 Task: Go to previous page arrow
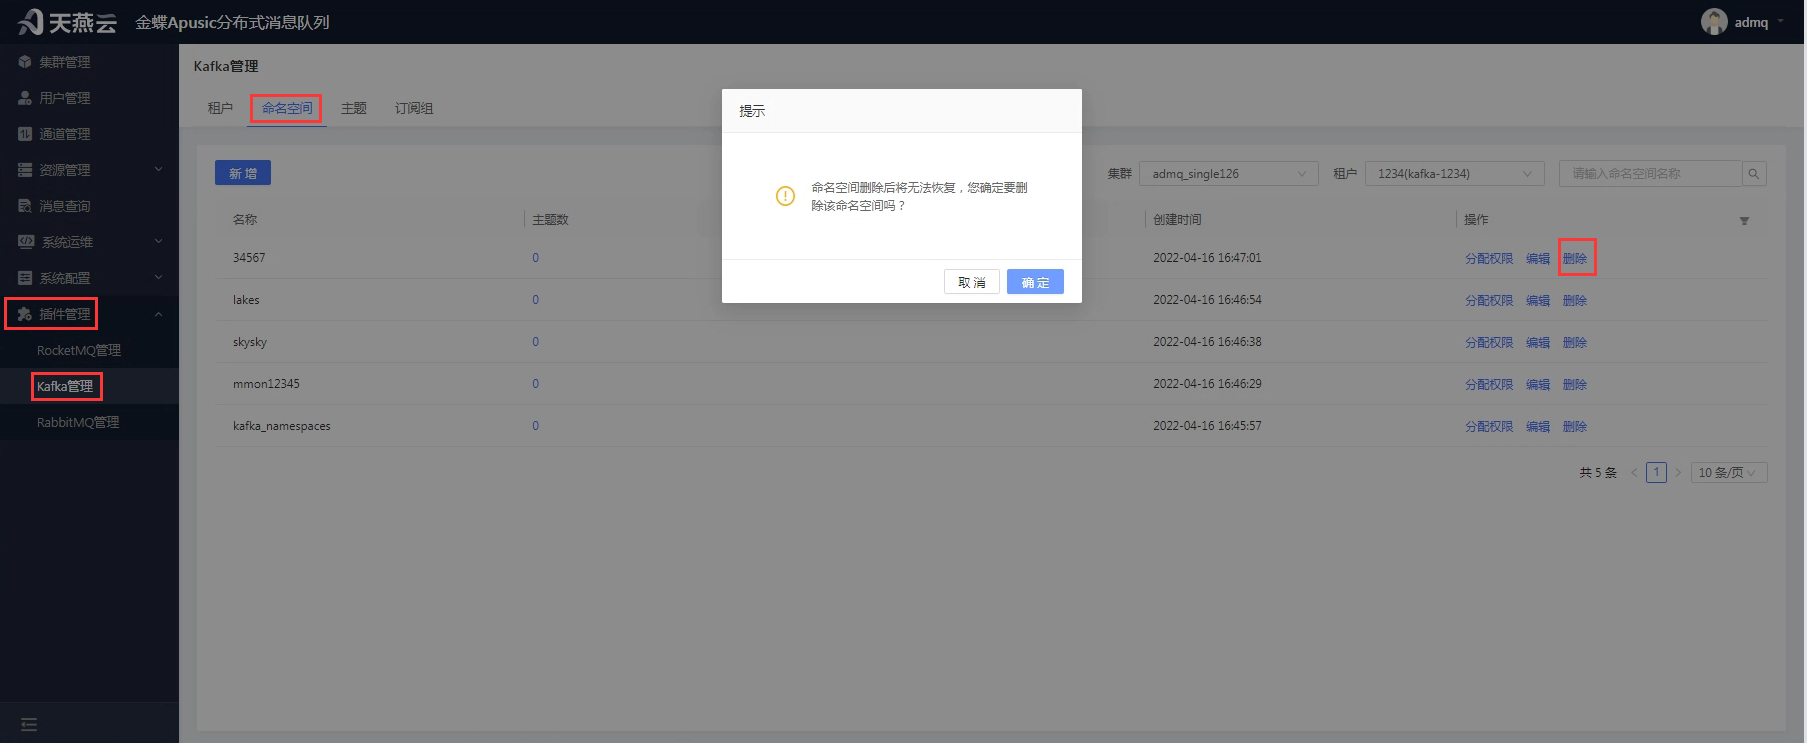pos(1634,473)
